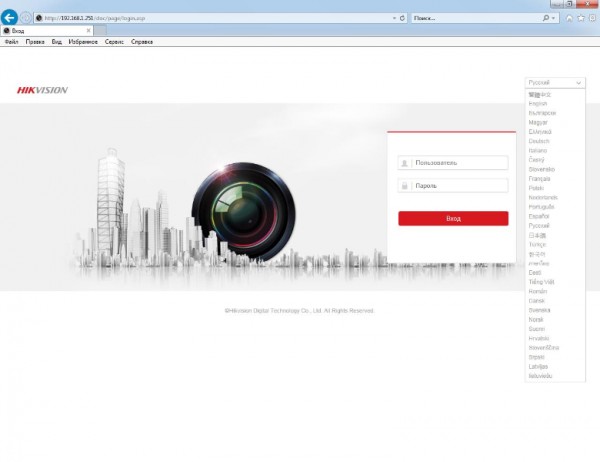The height and width of the screenshot is (462, 600).
Task: Choose Türkçe from the language list
Action: [537, 244]
